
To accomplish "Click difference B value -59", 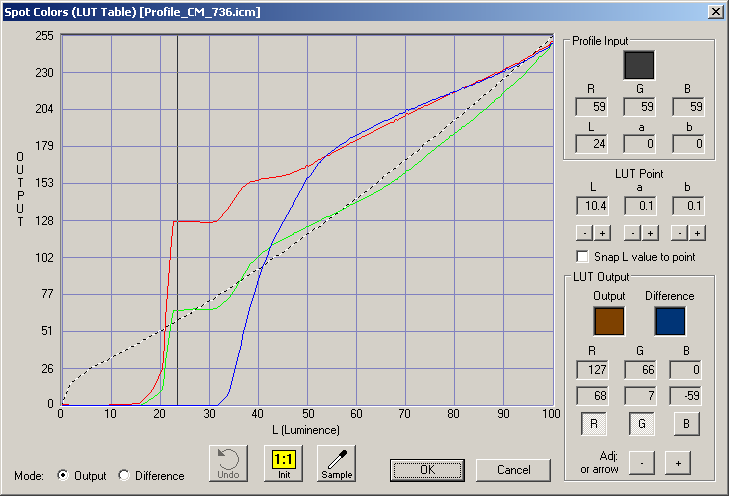I will click(x=686, y=396).
